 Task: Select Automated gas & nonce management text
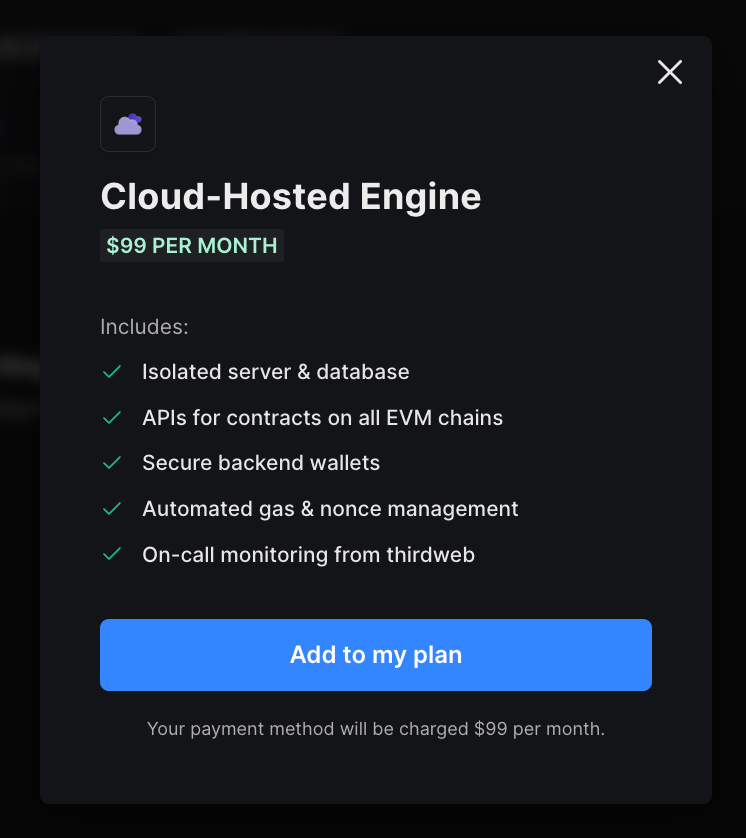(330, 509)
